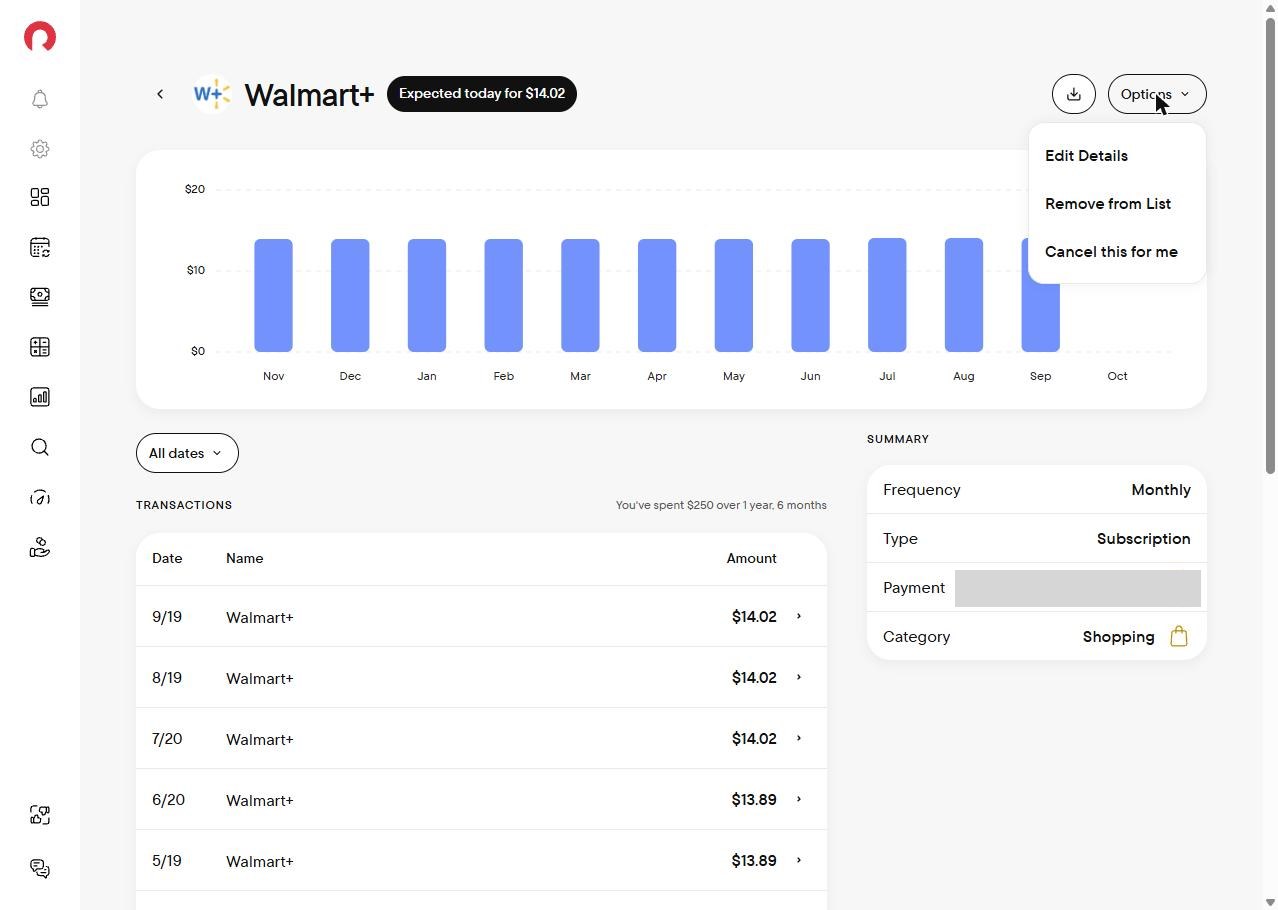Viewport: 1278px width, 910px height.
Task: Click the Jul bar in chart
Action: [887, 295]
